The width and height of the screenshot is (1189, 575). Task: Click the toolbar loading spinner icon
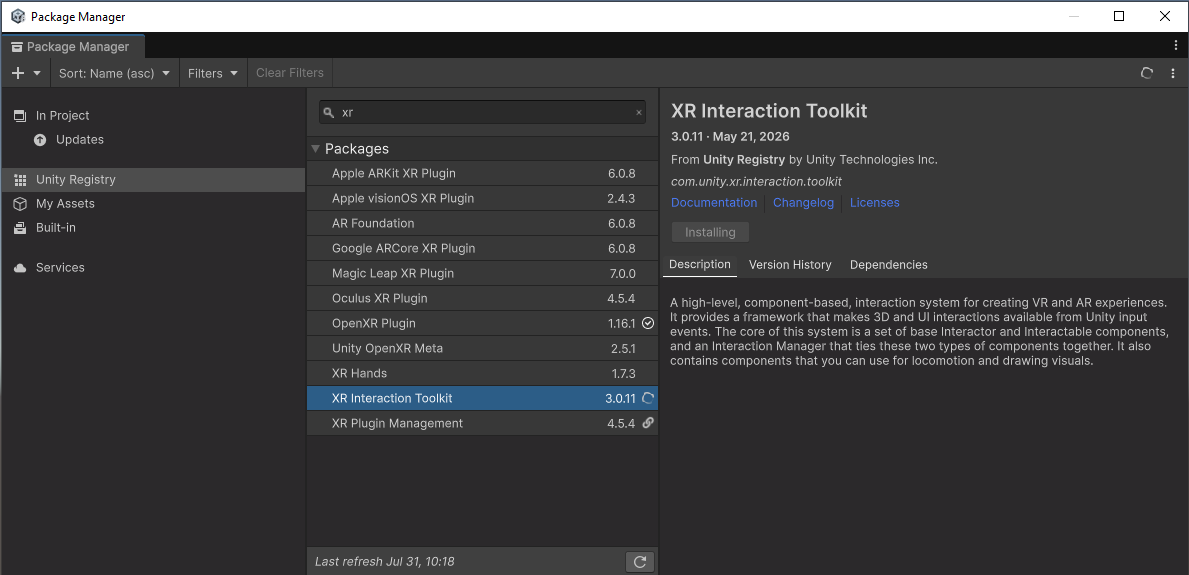click(x=1147, y=74)
